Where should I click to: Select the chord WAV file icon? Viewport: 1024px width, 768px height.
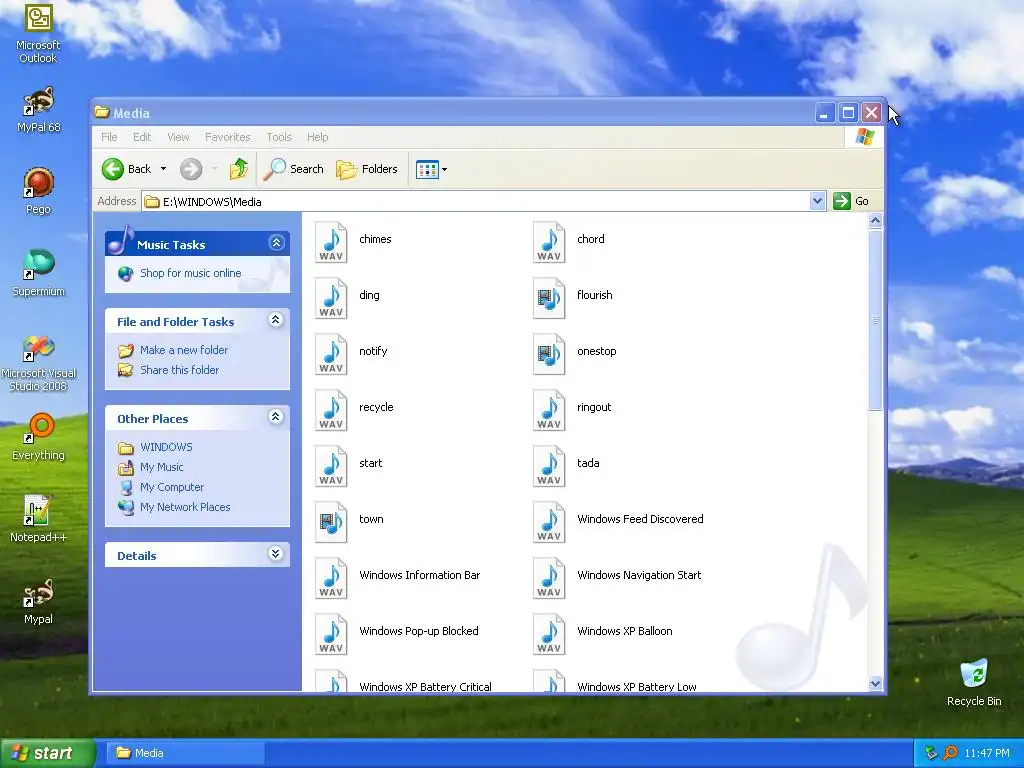click(549, 242)
